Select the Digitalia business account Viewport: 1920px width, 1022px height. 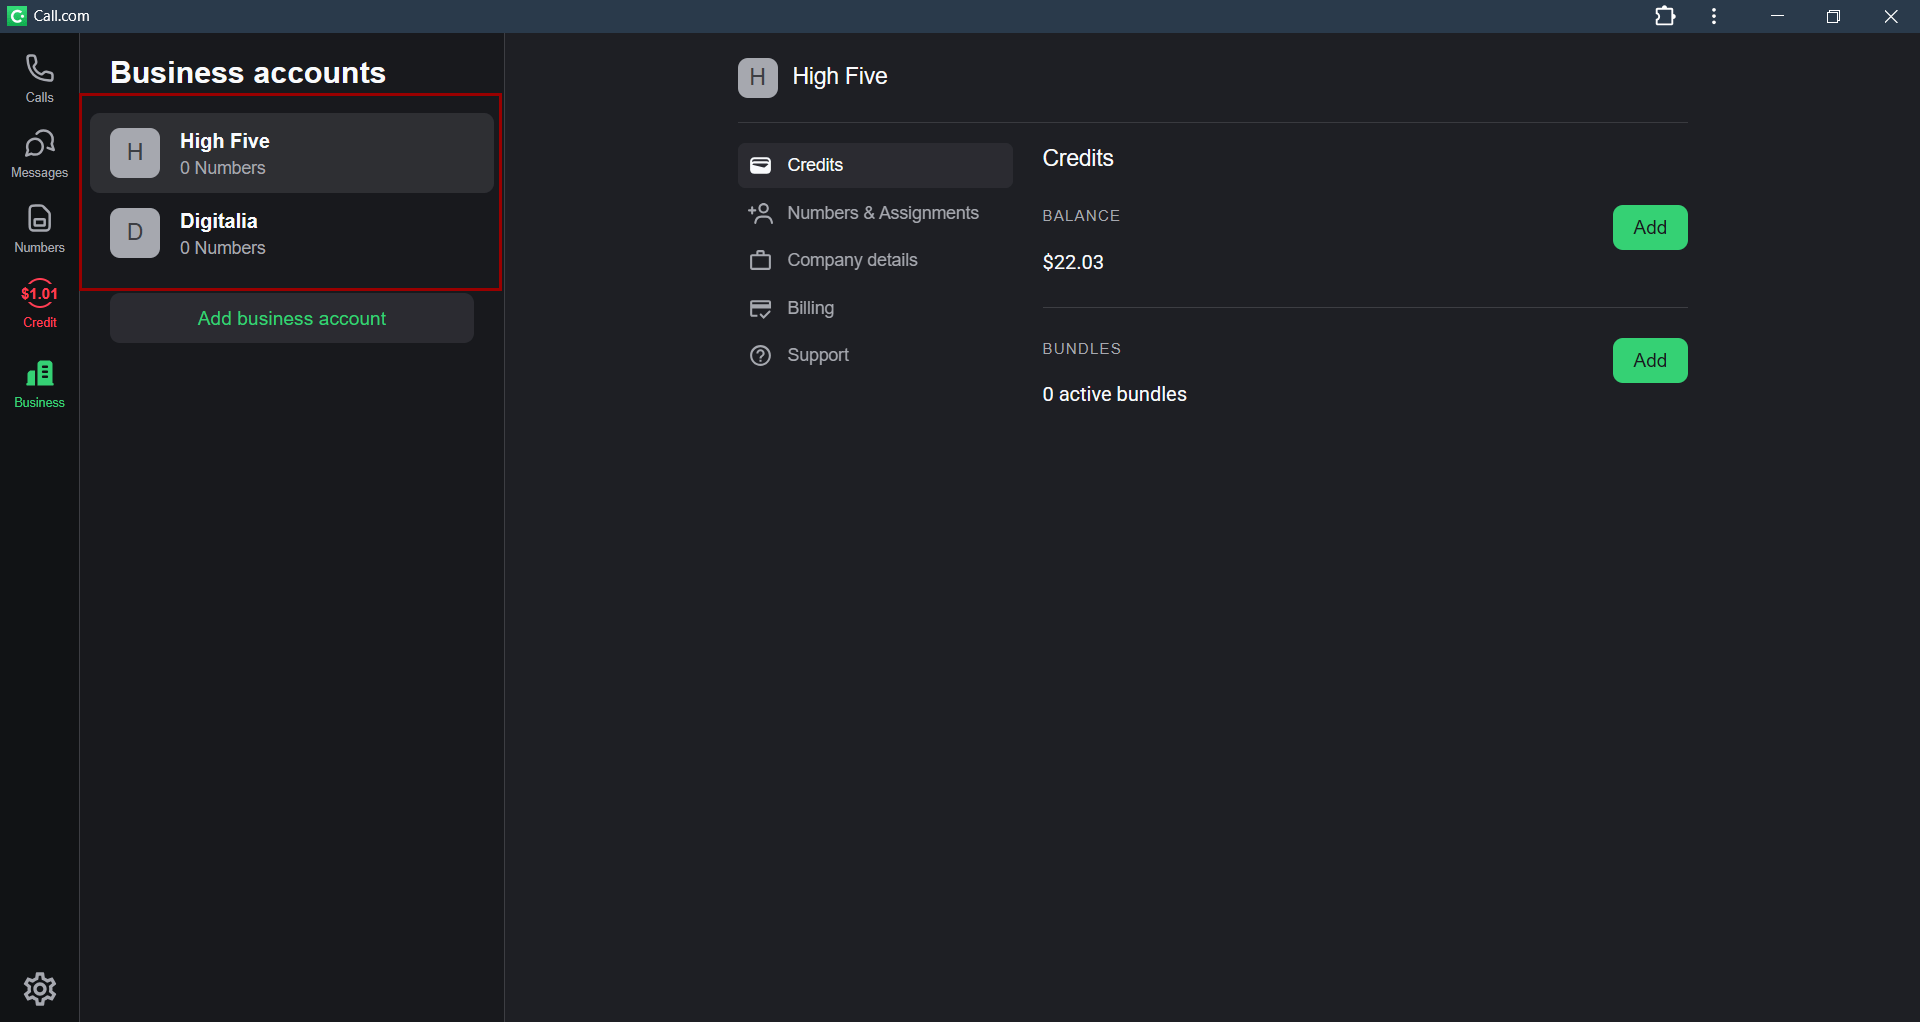click(291, 233)
